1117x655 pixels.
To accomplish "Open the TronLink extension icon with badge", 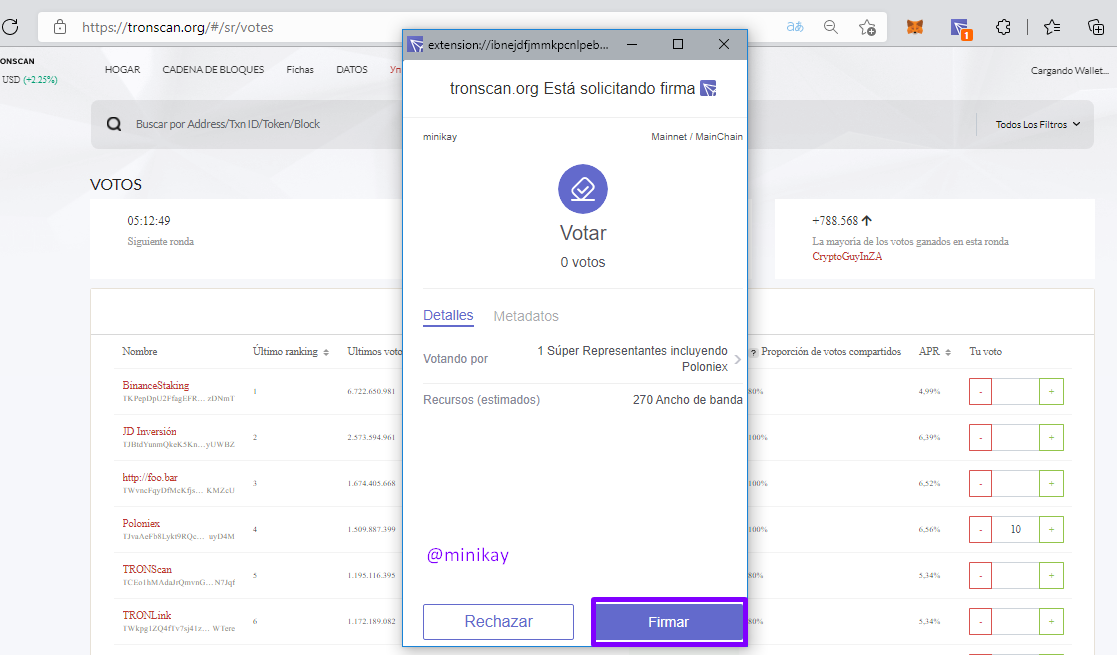I will click(x=960, y=29).
